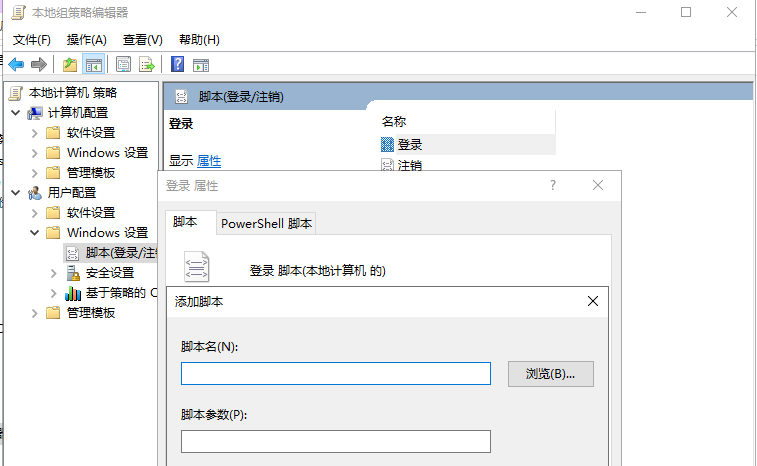Expand 管理模板 under 计算机配置
The height and width of the screenshot is (466, 757).
tap(36, 173)
